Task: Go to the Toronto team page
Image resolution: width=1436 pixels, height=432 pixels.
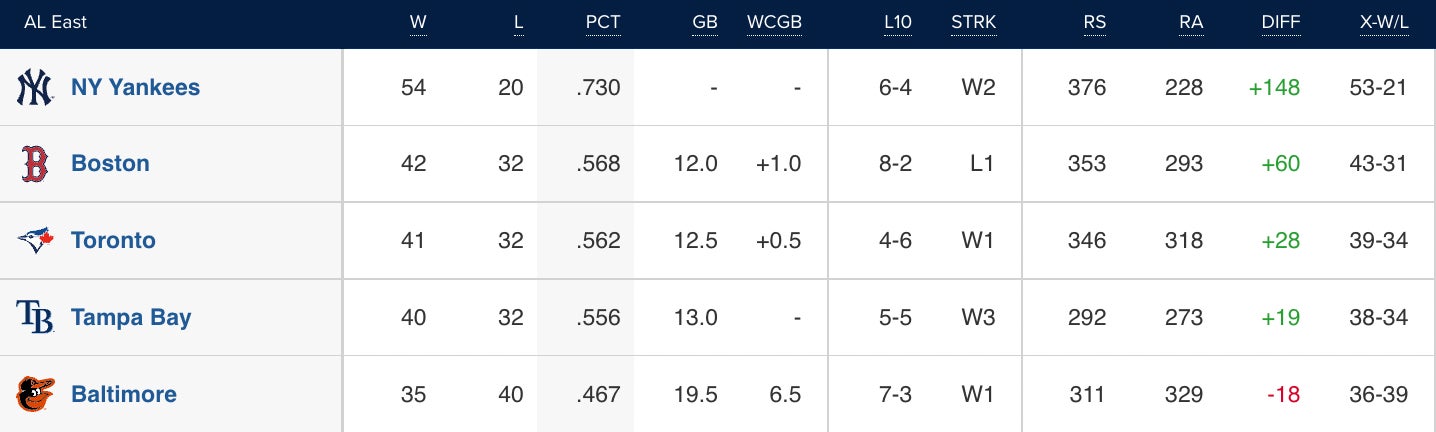Action: coord(113,241)
